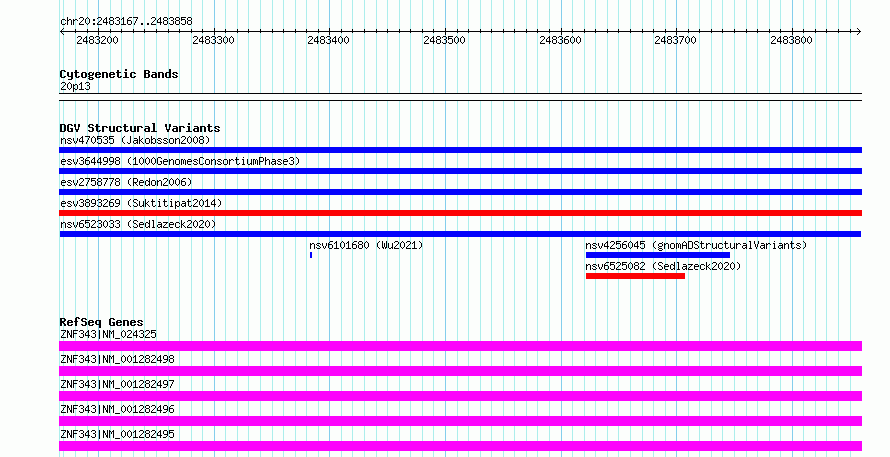Click the magenta bar of ZNF343|NM_001282497
Image resolution: width=890 pixels, height=457 pixels.
[460, 396]
